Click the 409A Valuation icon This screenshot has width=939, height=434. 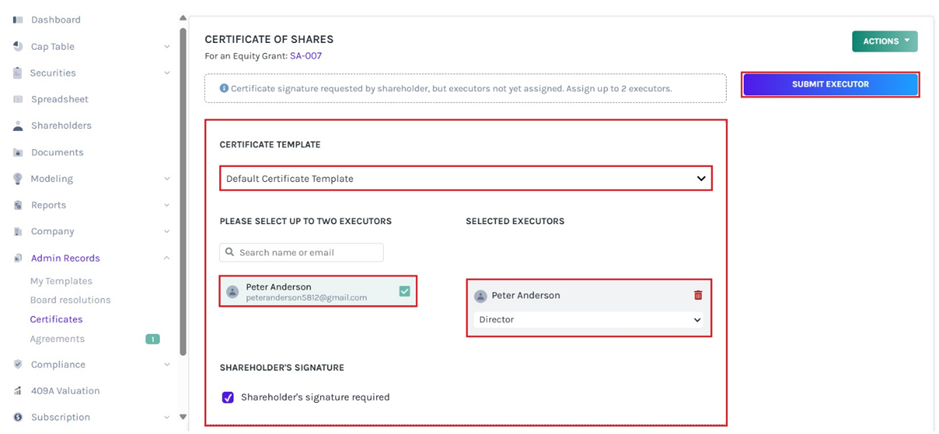[x=18, y=391]
